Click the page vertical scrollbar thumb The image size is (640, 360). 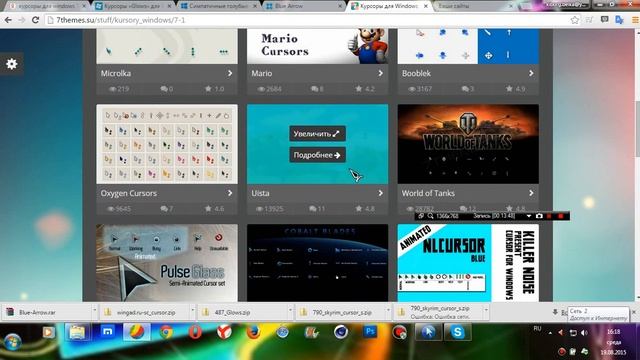click(637, 129)
